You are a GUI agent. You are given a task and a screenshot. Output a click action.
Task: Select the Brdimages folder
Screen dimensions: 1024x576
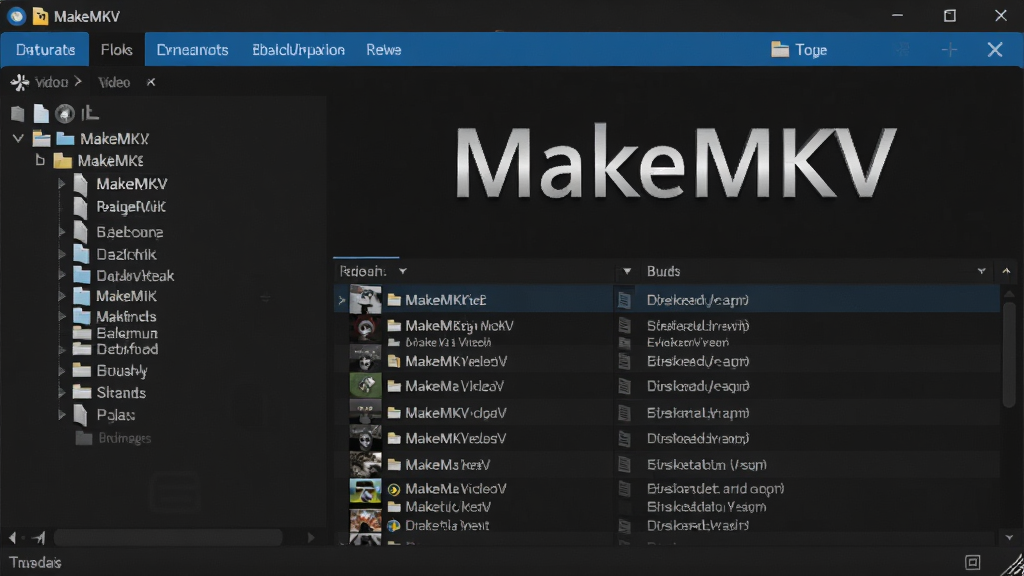124,438
